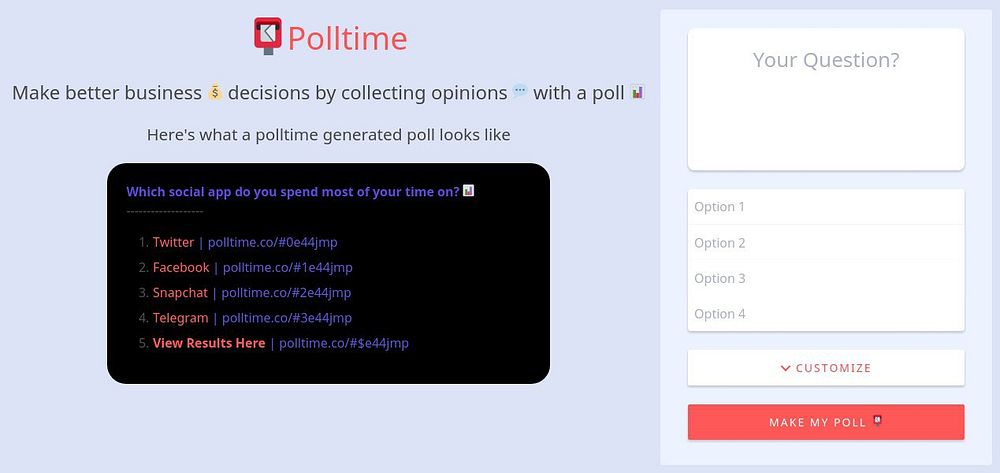Click the speech bubble emoji icon
1000x473 pixels.
520,93
